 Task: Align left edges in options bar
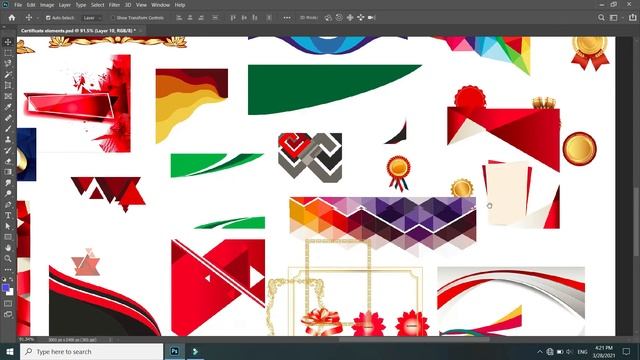click(179, 18)
